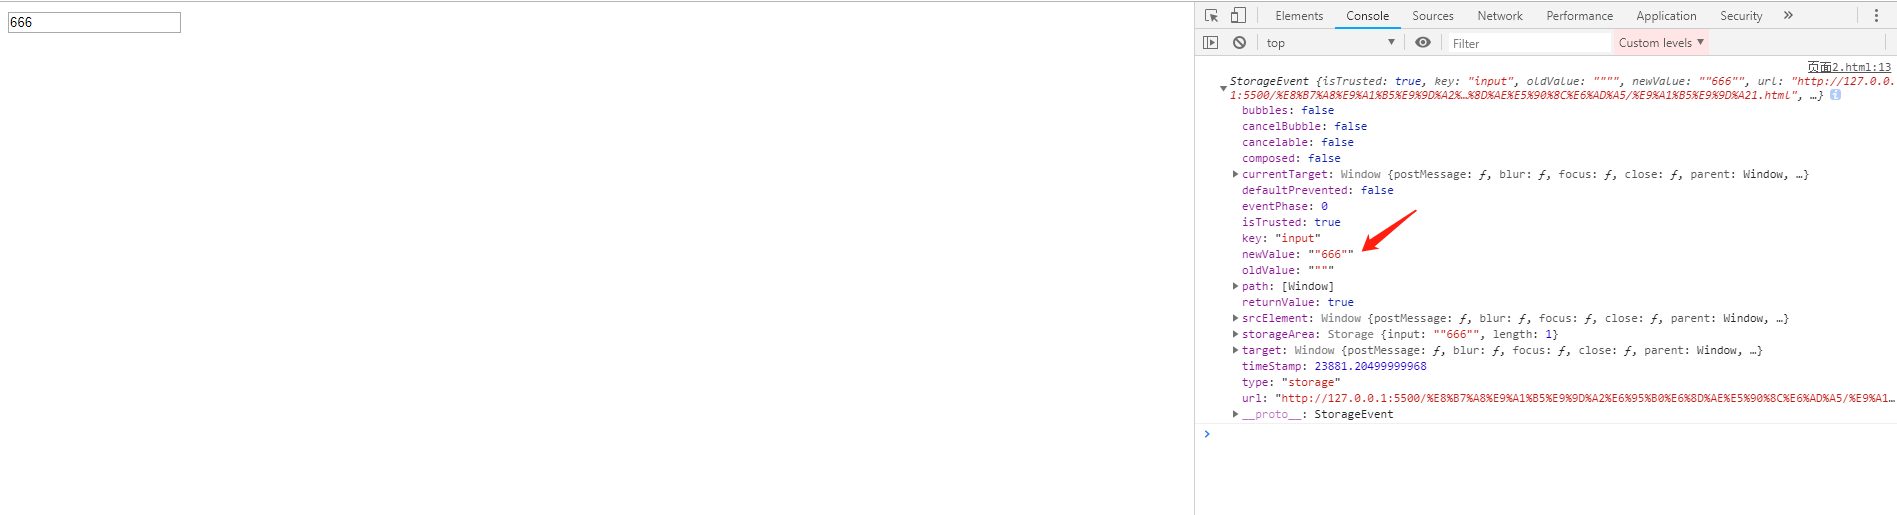Viewport: 1897px width, 515px height.
Task: Open the Application tab
Action: (x=1666, y=16)
